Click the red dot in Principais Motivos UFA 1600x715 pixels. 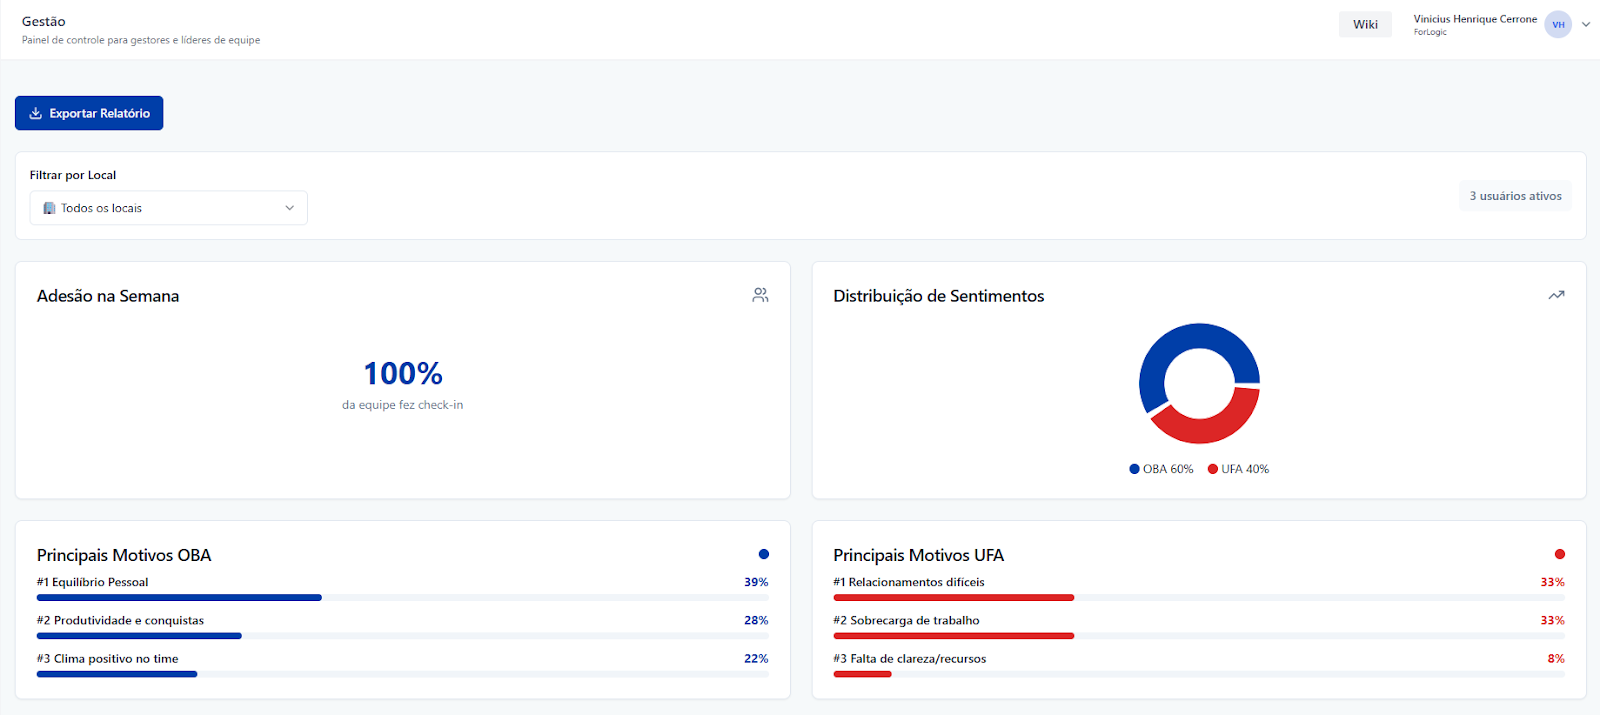pos(1559,554)
